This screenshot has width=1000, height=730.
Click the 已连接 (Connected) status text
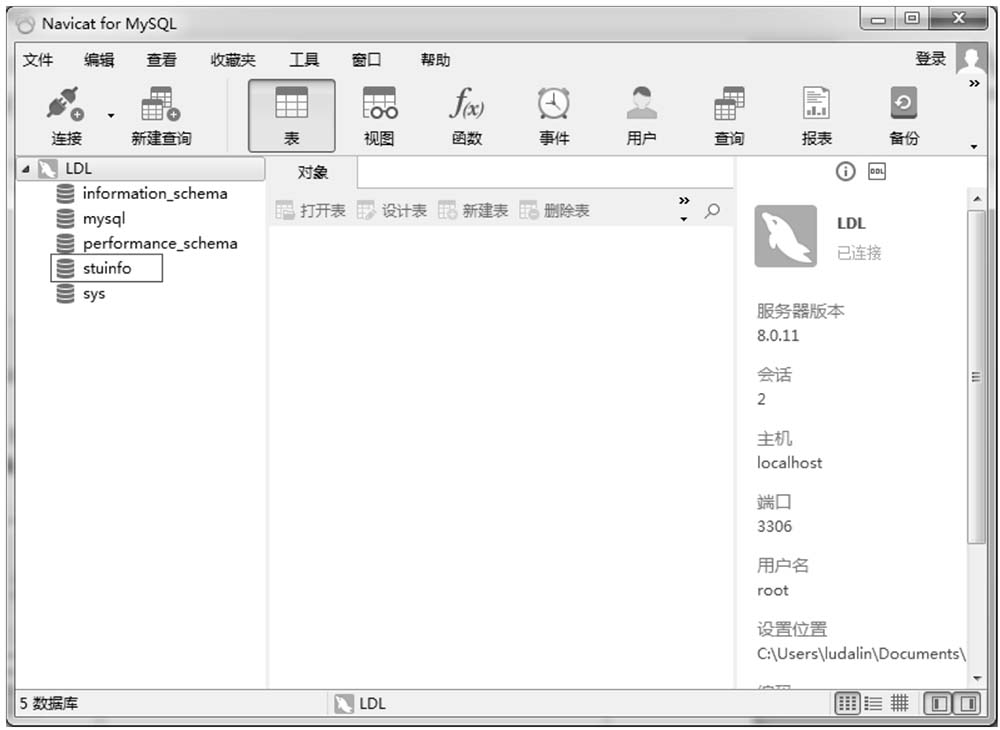[859, 253]
